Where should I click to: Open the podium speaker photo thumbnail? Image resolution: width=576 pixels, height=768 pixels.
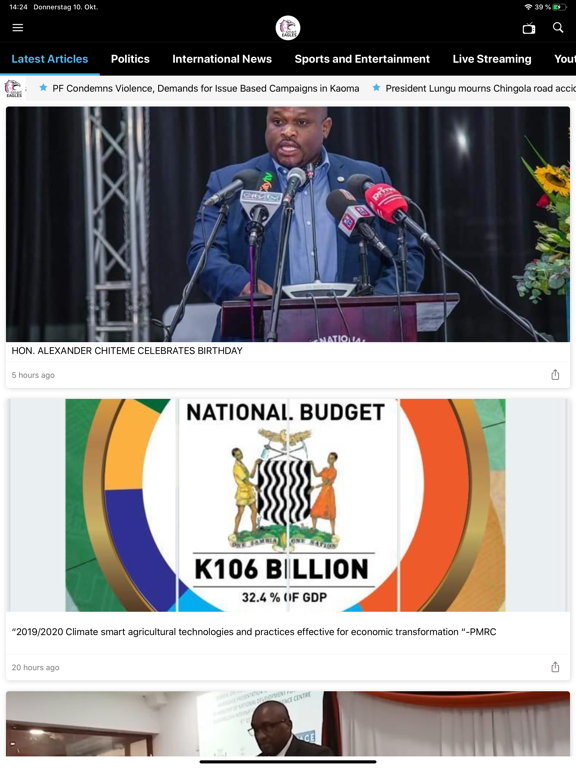pyautogui.click(x=288, y=224)
